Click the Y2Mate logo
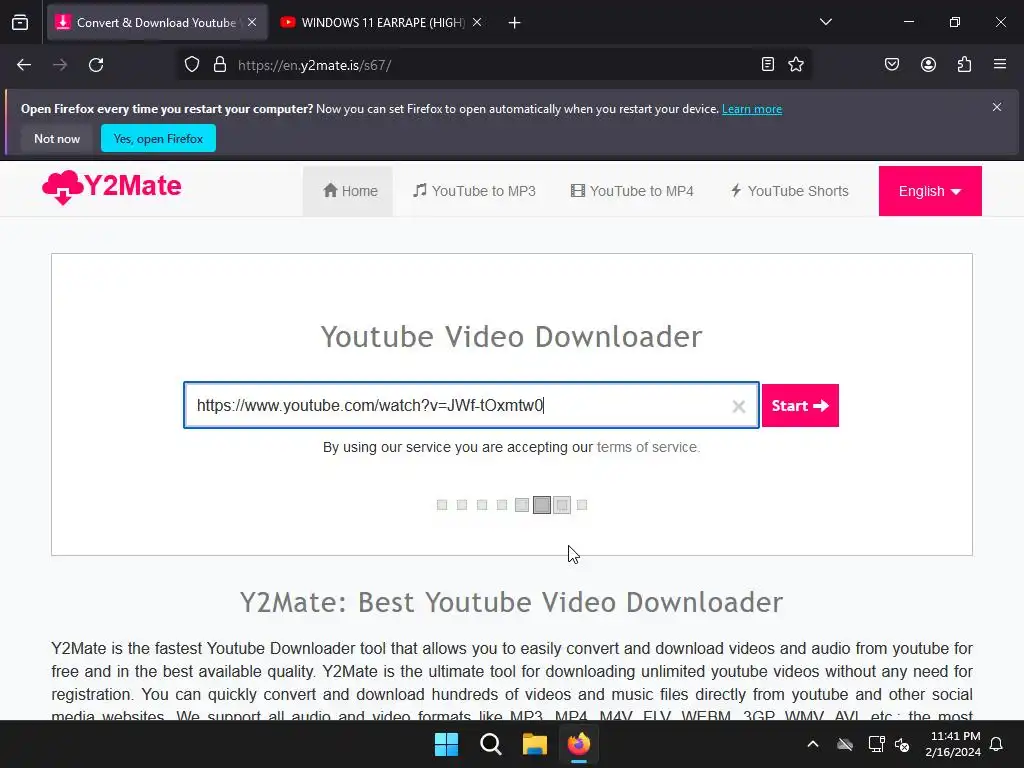 [112, 187]
